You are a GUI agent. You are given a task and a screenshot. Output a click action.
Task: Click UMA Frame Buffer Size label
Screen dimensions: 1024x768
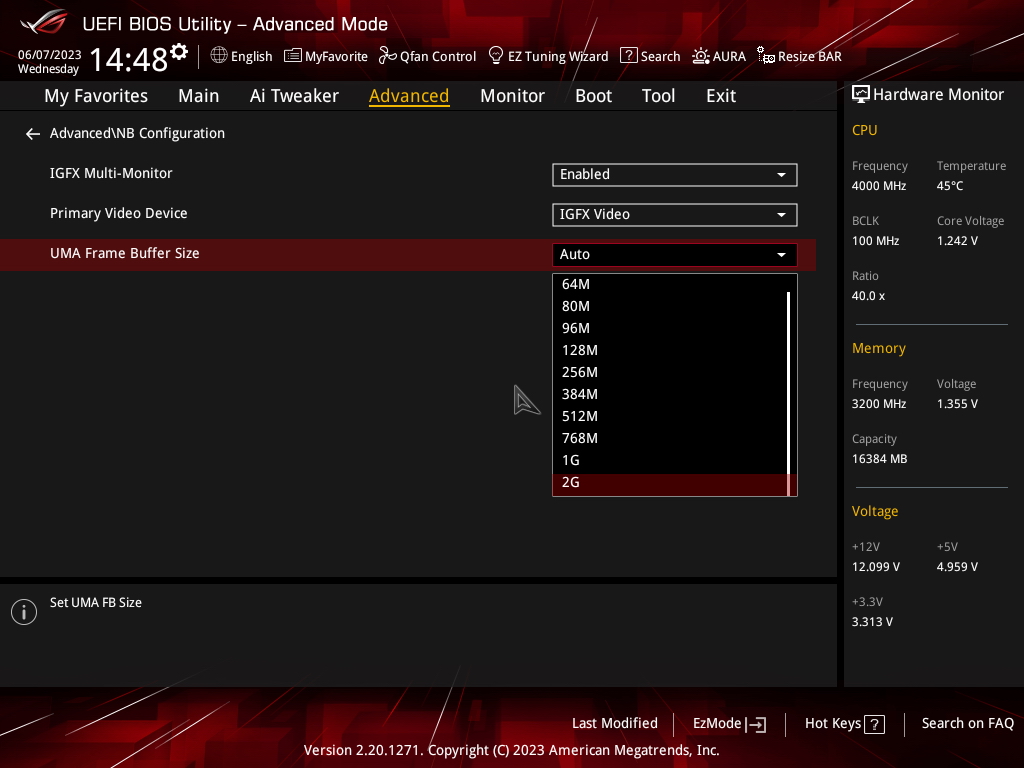125,253
